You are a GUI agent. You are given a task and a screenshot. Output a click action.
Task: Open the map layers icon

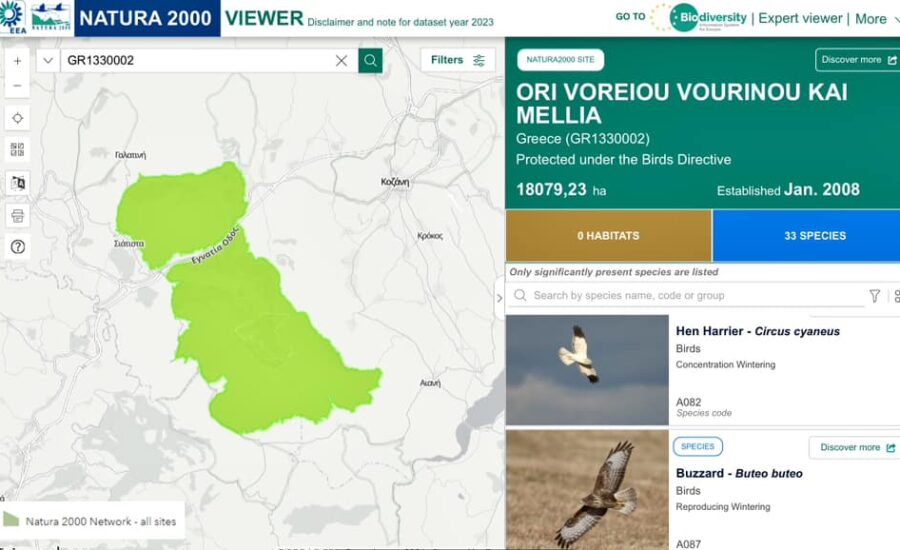pyautogui.click(x=18, y=183)
